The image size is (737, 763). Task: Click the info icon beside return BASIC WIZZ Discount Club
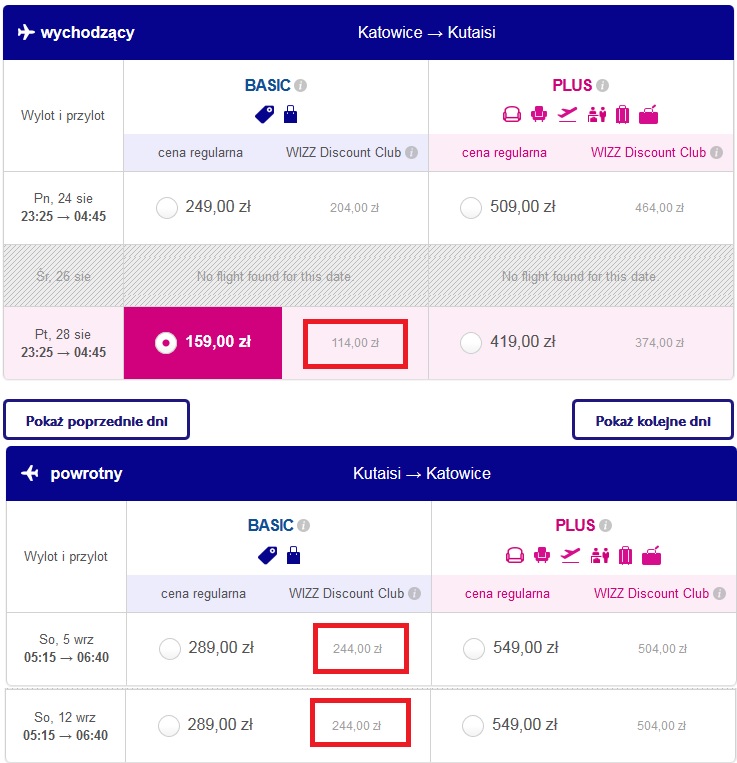tap(414, 594)
